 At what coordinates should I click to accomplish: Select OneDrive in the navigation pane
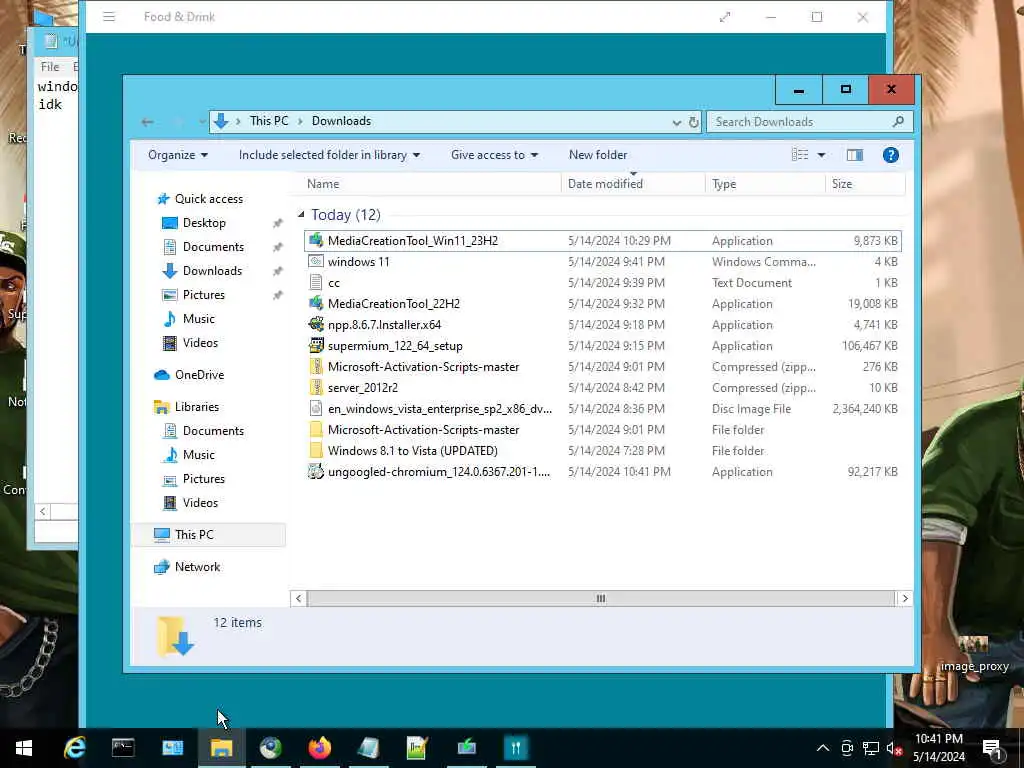(199, 374)
